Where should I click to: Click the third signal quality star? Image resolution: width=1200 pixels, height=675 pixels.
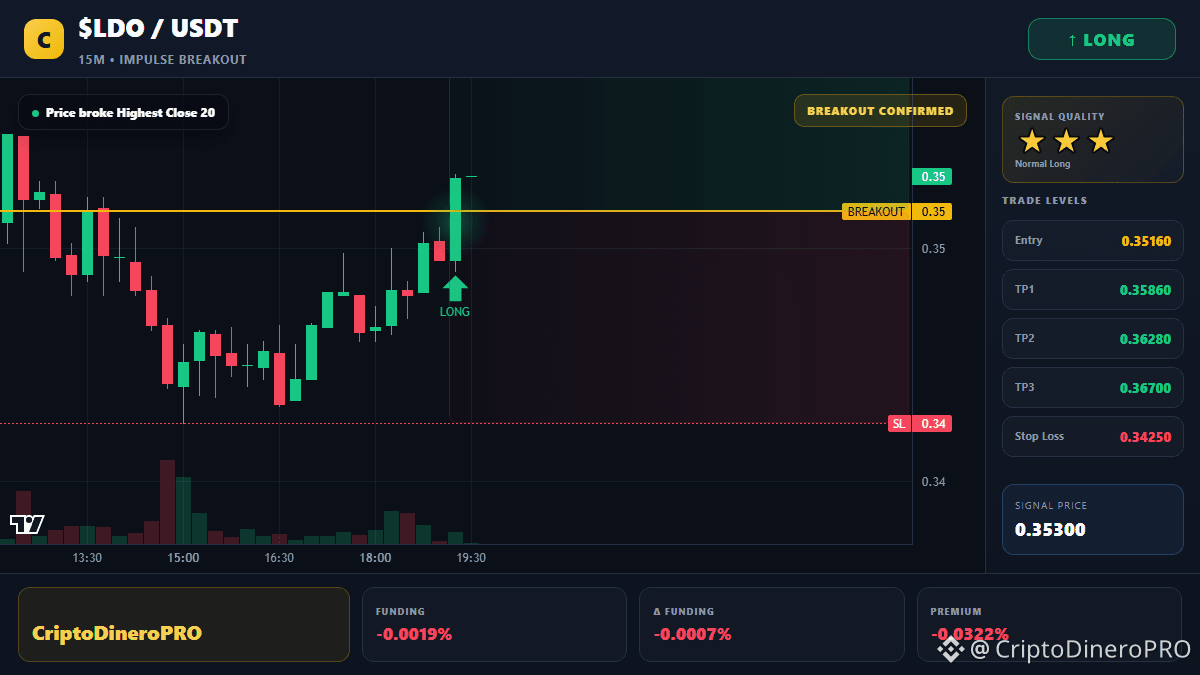[x=1100, y=141]
